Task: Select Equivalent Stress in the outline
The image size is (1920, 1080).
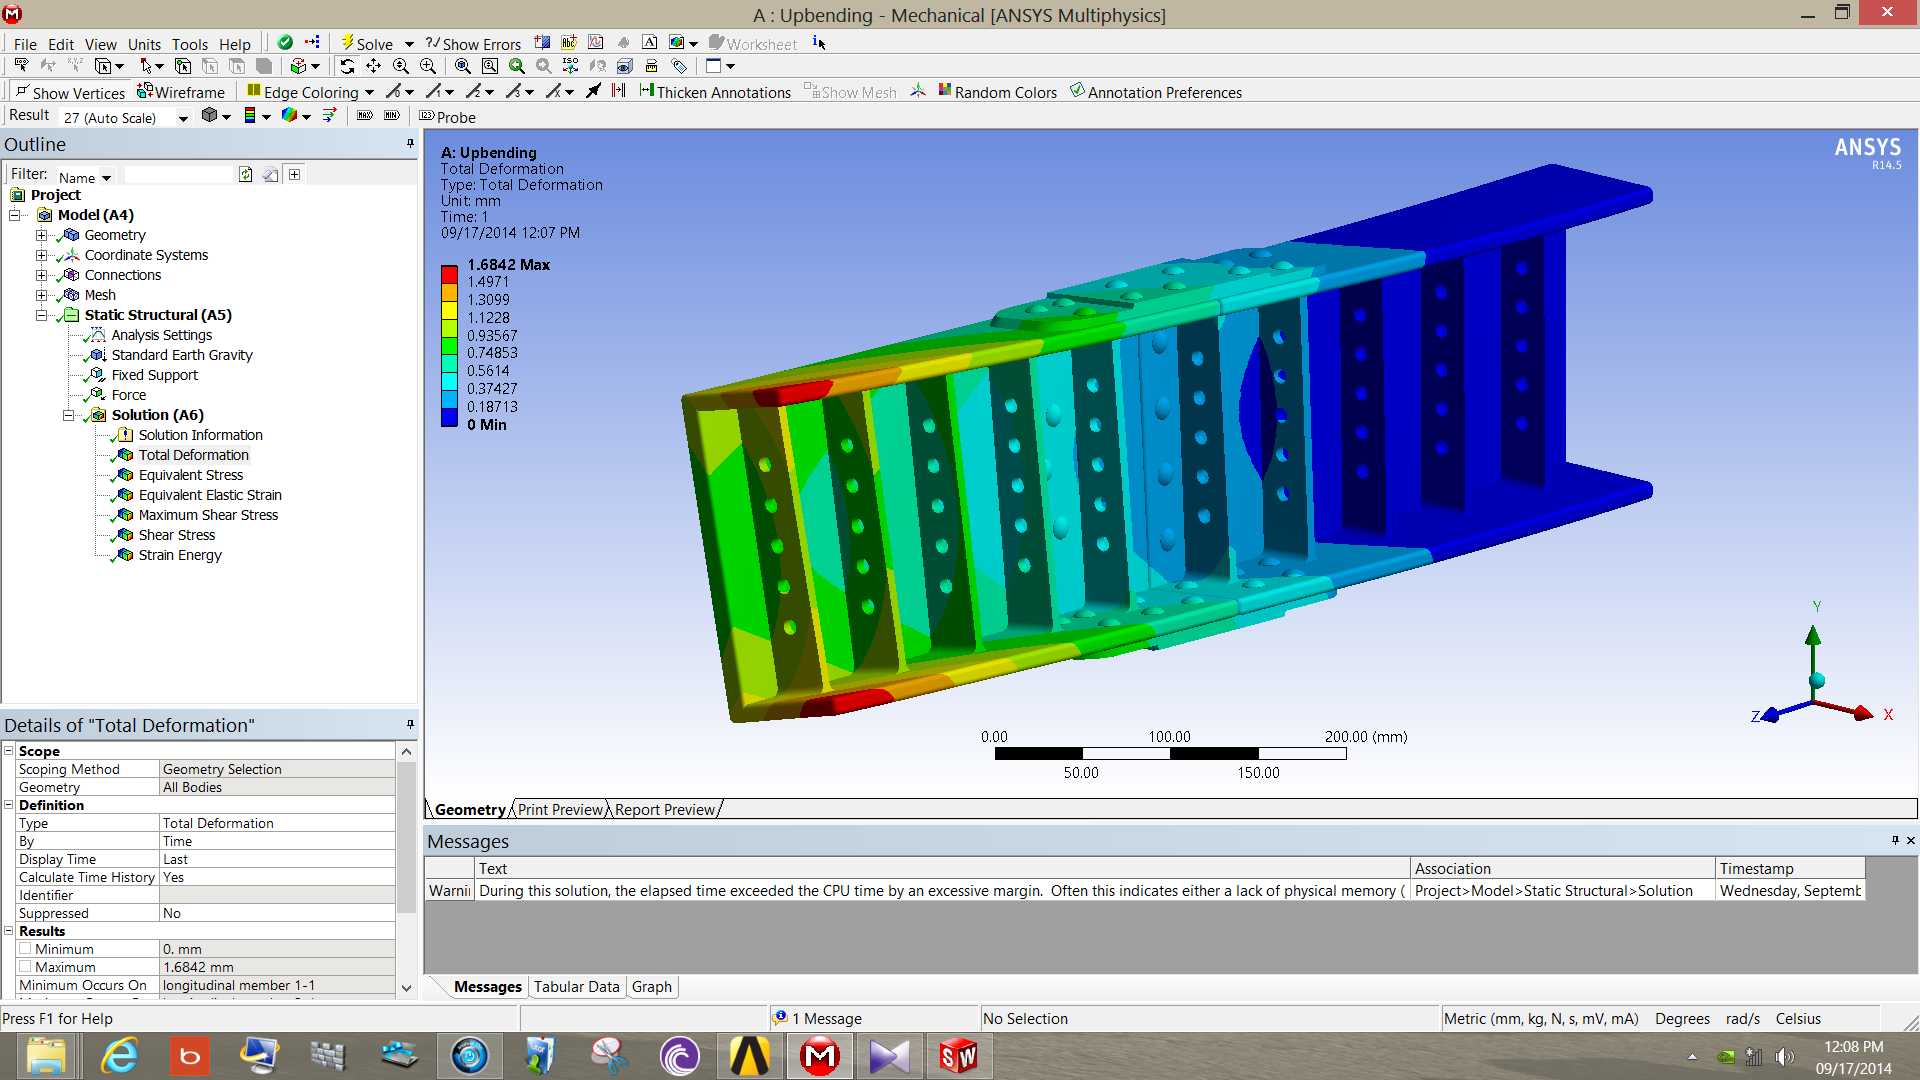Action: [191, 475]
